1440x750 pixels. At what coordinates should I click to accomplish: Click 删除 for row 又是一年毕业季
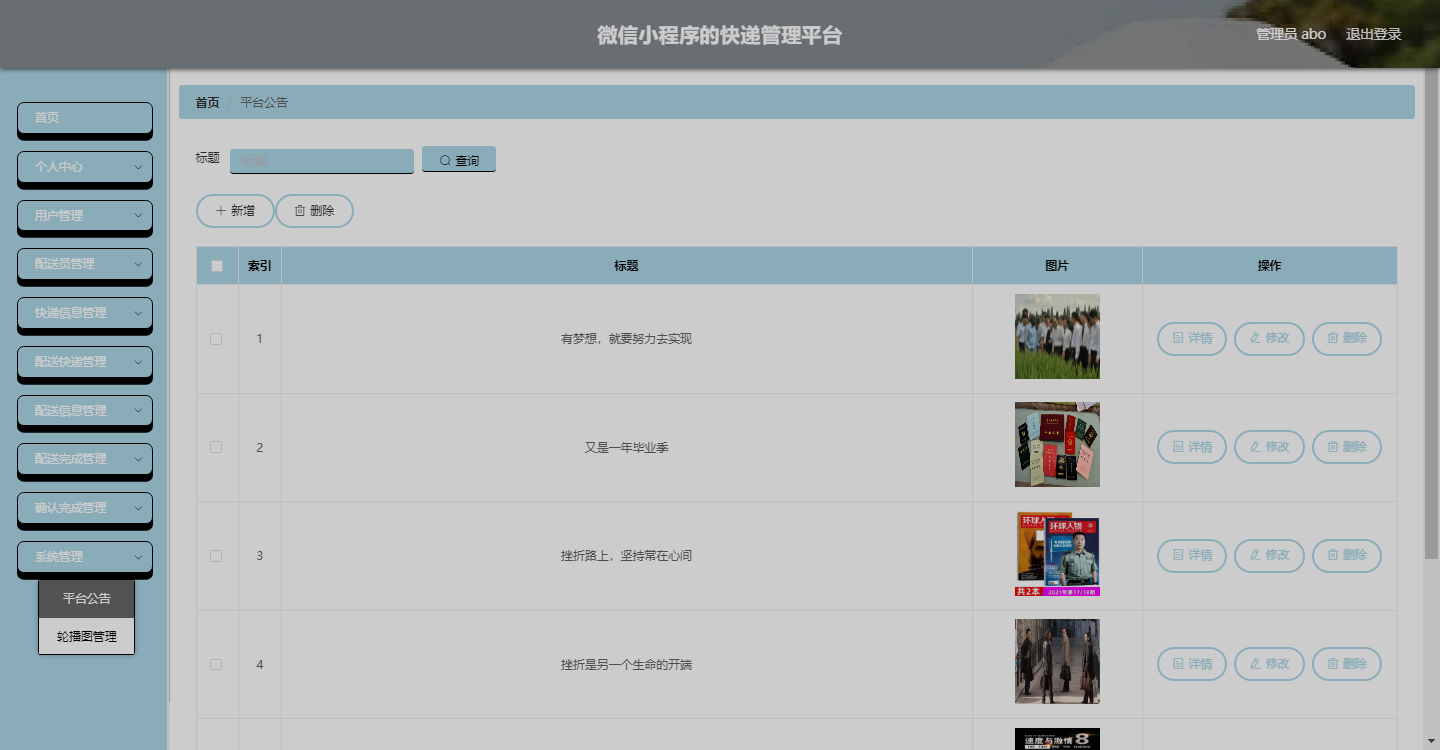pos(1347,447)
